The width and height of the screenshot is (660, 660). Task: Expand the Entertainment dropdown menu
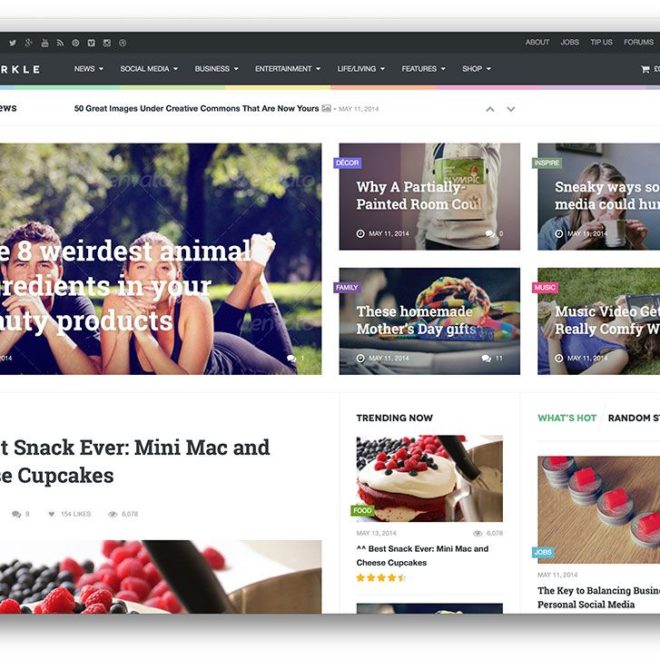287,69
